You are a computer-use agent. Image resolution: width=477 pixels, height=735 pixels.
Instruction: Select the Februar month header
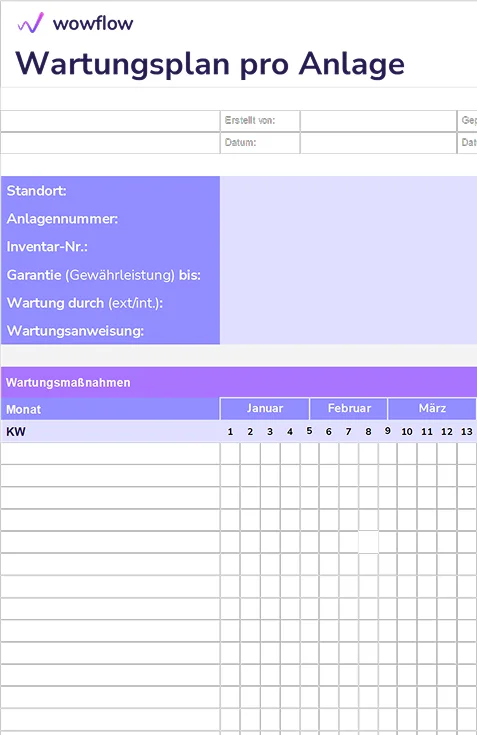tap(349, 408)
